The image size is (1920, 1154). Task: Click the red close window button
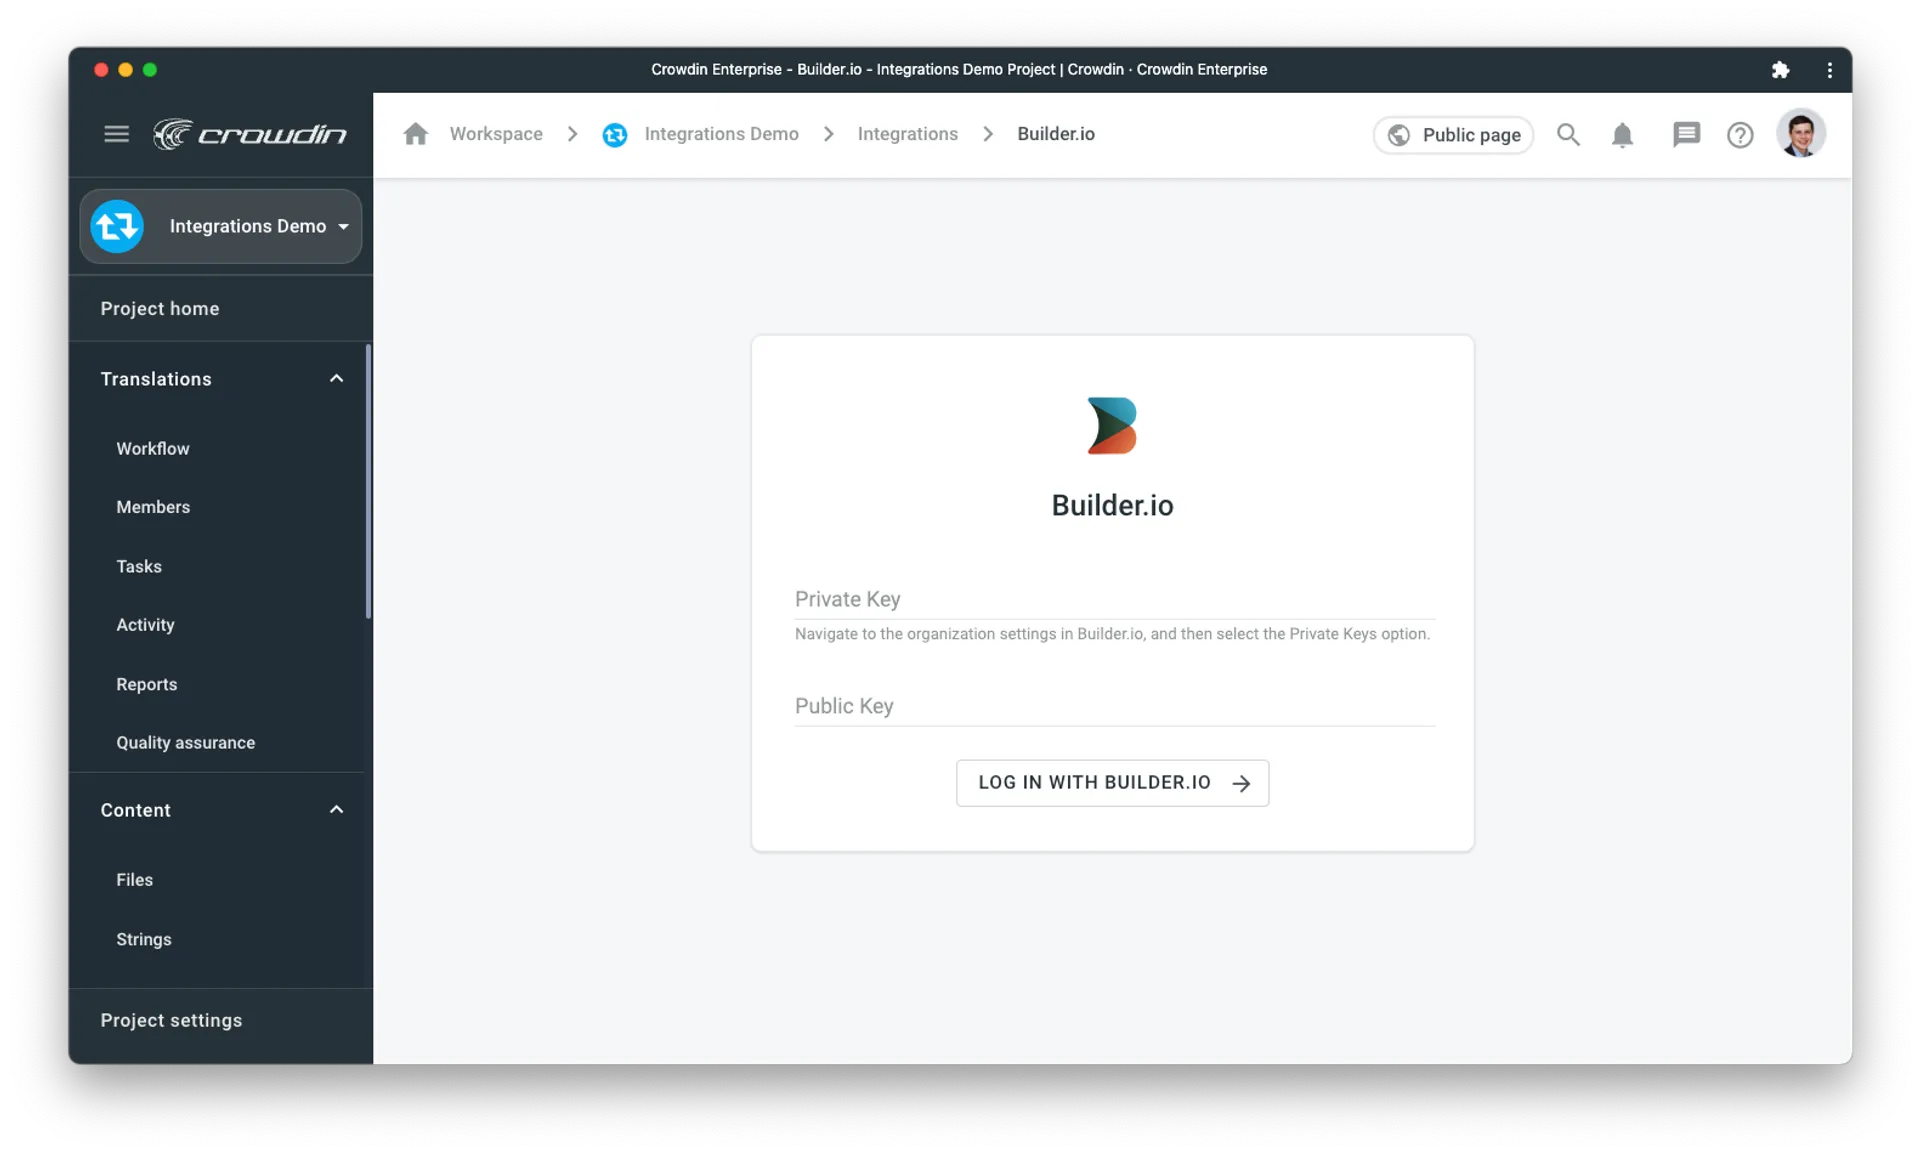pos(101,70)
